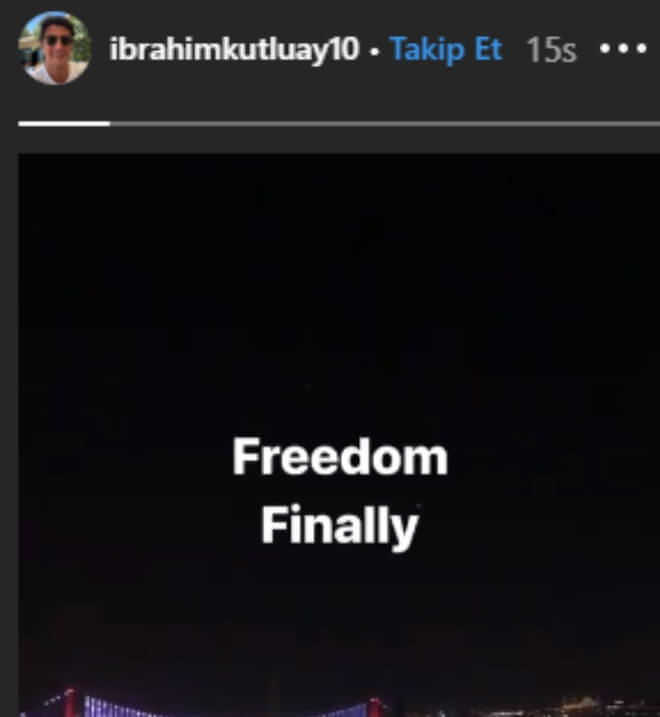Open the three-dot more options menu
660x717 pixels.
623,48
